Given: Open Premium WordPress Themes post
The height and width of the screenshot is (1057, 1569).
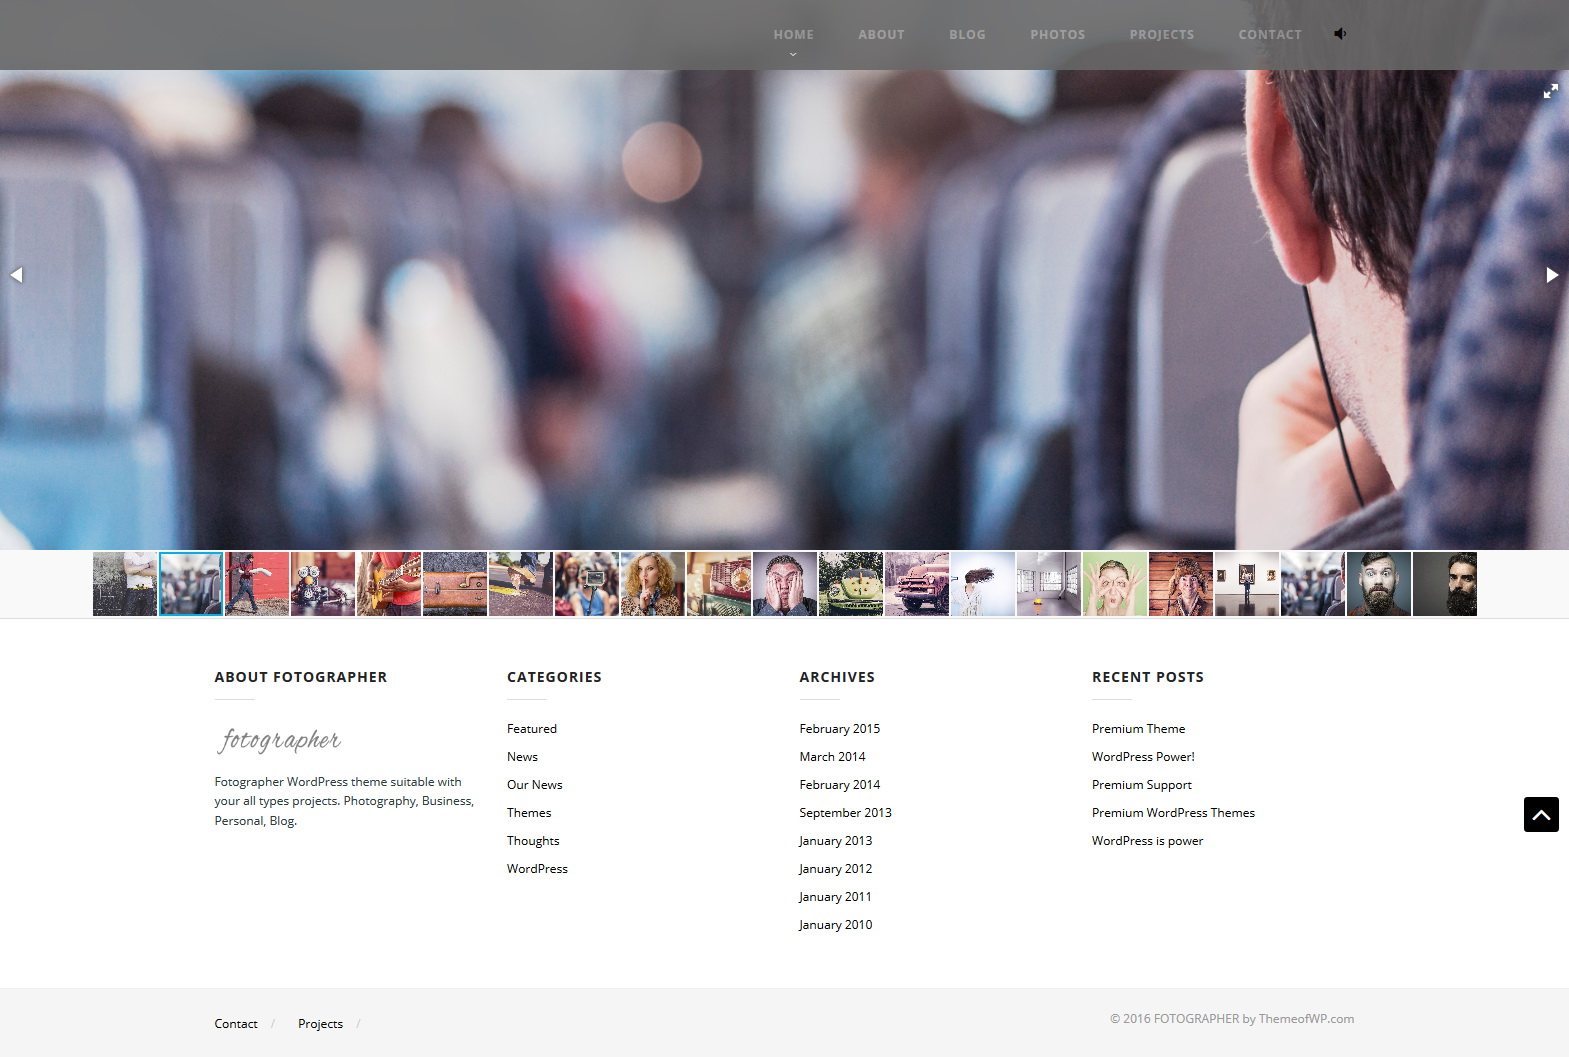Looking at the screenshot, I should (1174, 813).
